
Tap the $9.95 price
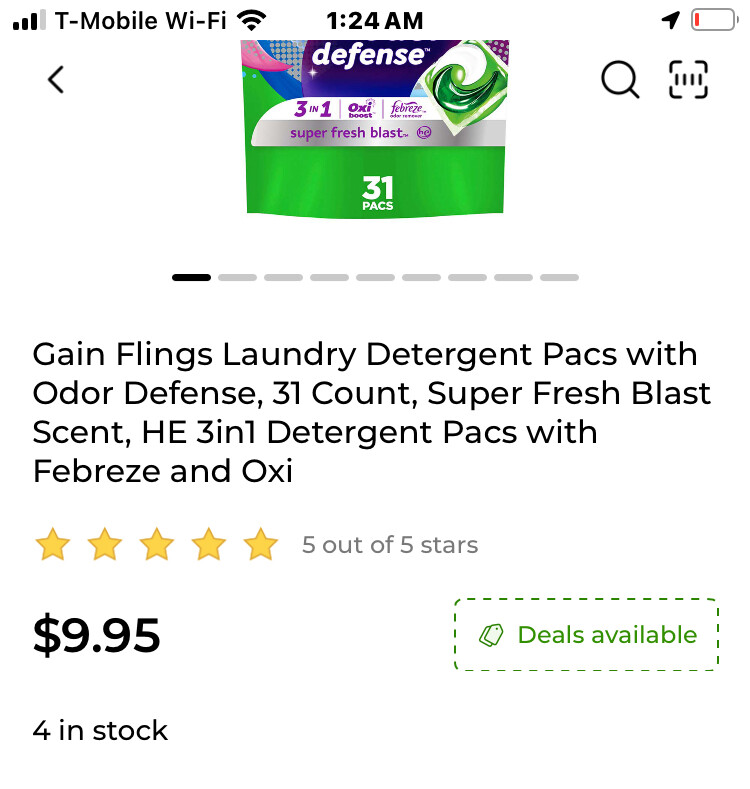97,635
